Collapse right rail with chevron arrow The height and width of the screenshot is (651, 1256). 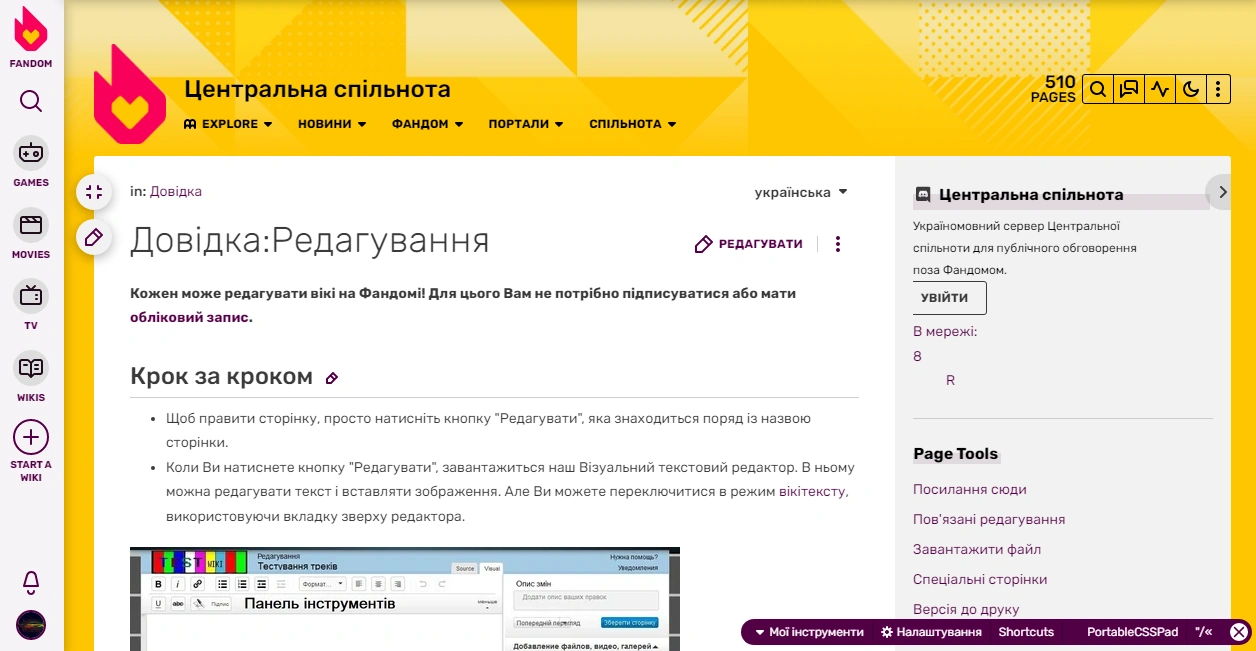(1222, 192)
